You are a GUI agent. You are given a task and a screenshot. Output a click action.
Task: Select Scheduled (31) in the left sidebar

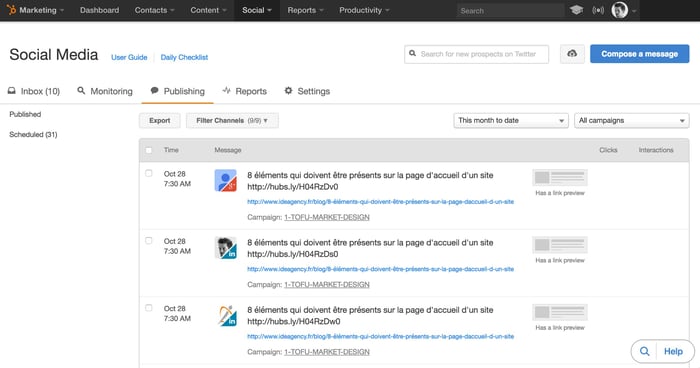click(x=33, y=134)
